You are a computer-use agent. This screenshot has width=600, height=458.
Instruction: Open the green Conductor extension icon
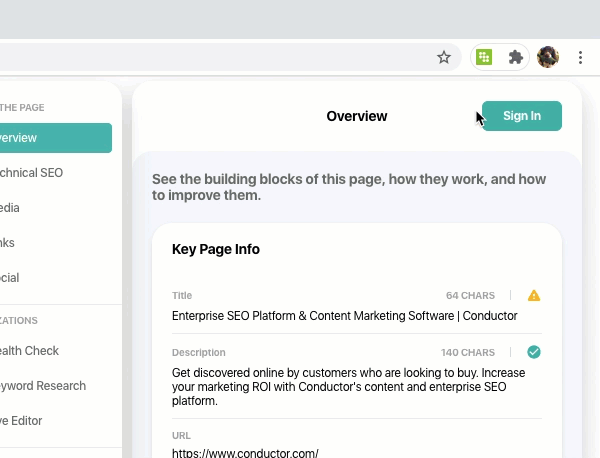[484, 57]
